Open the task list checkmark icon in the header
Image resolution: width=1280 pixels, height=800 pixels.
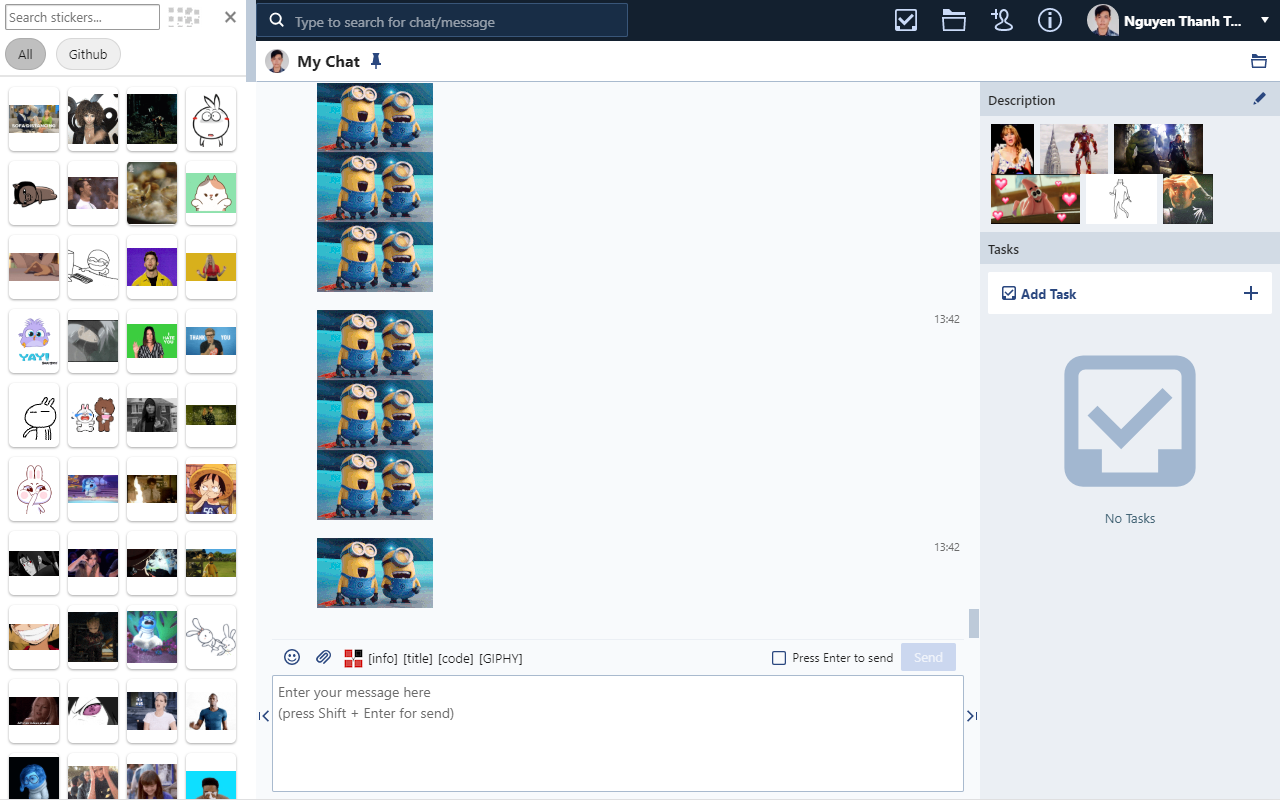click(906, 20)
